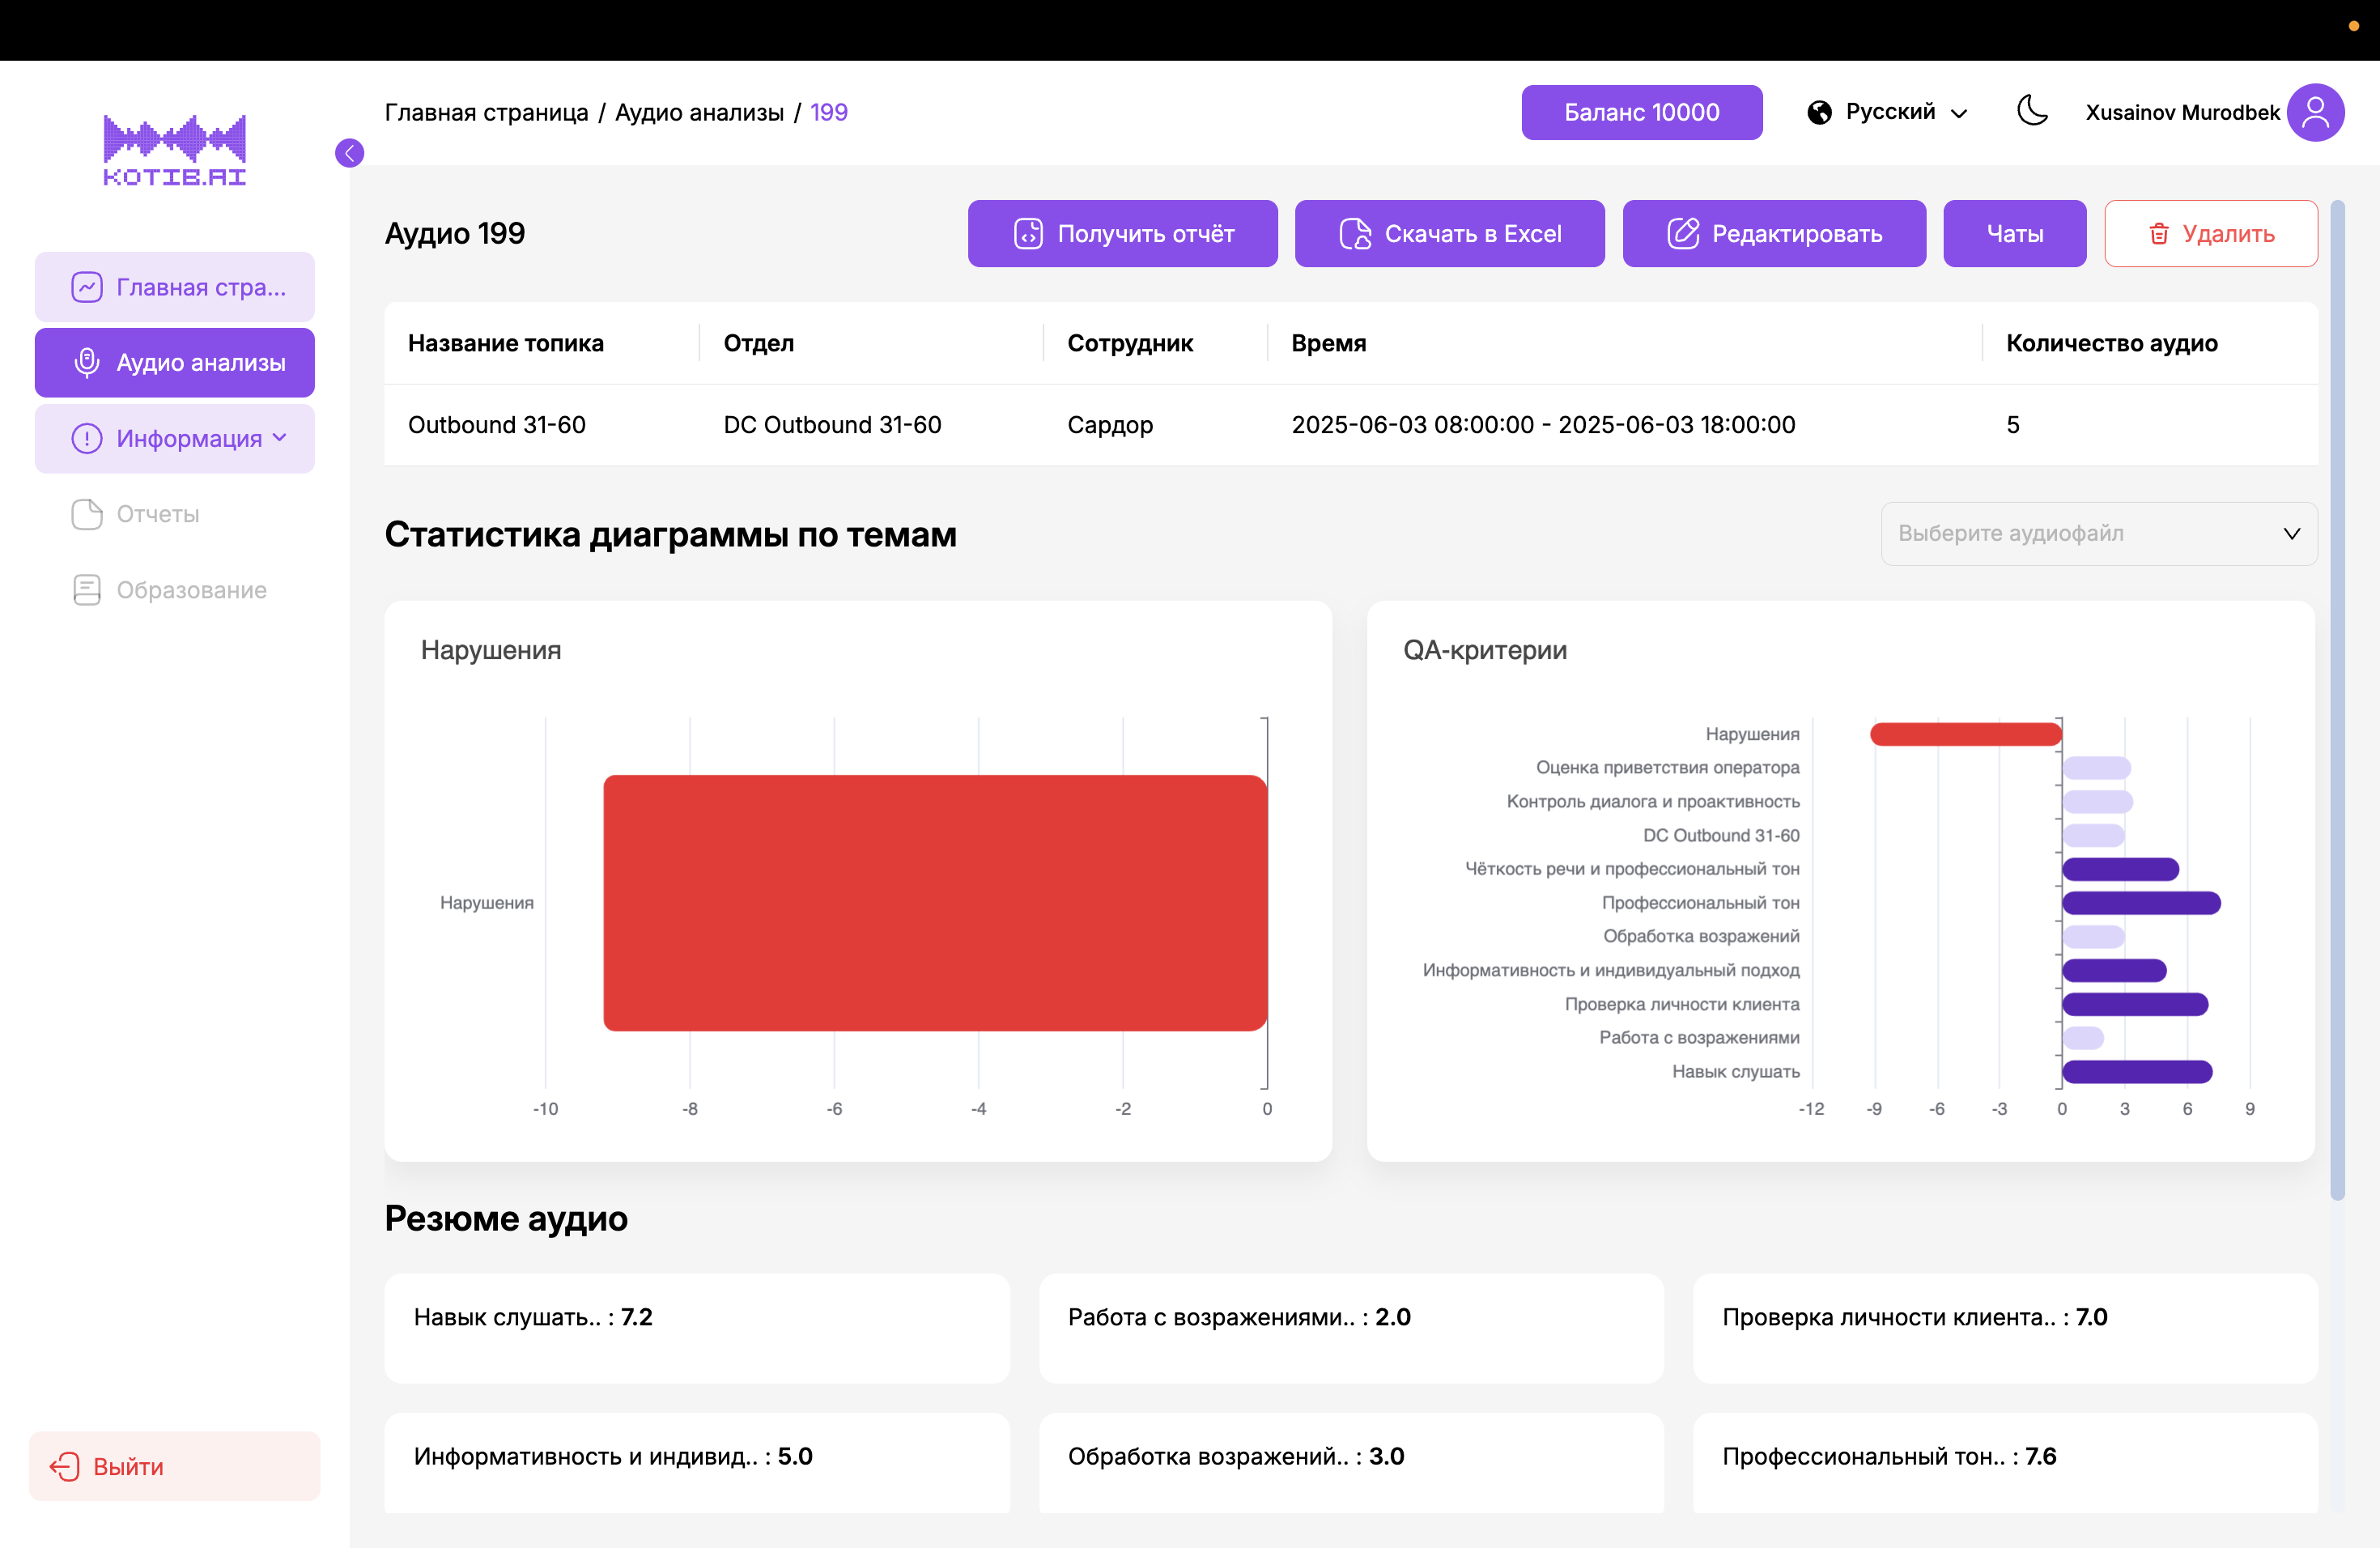The height and width of the screenshot is (1548, 2380).
Task: Click the Удалить button
Action: click(2210, 233)
